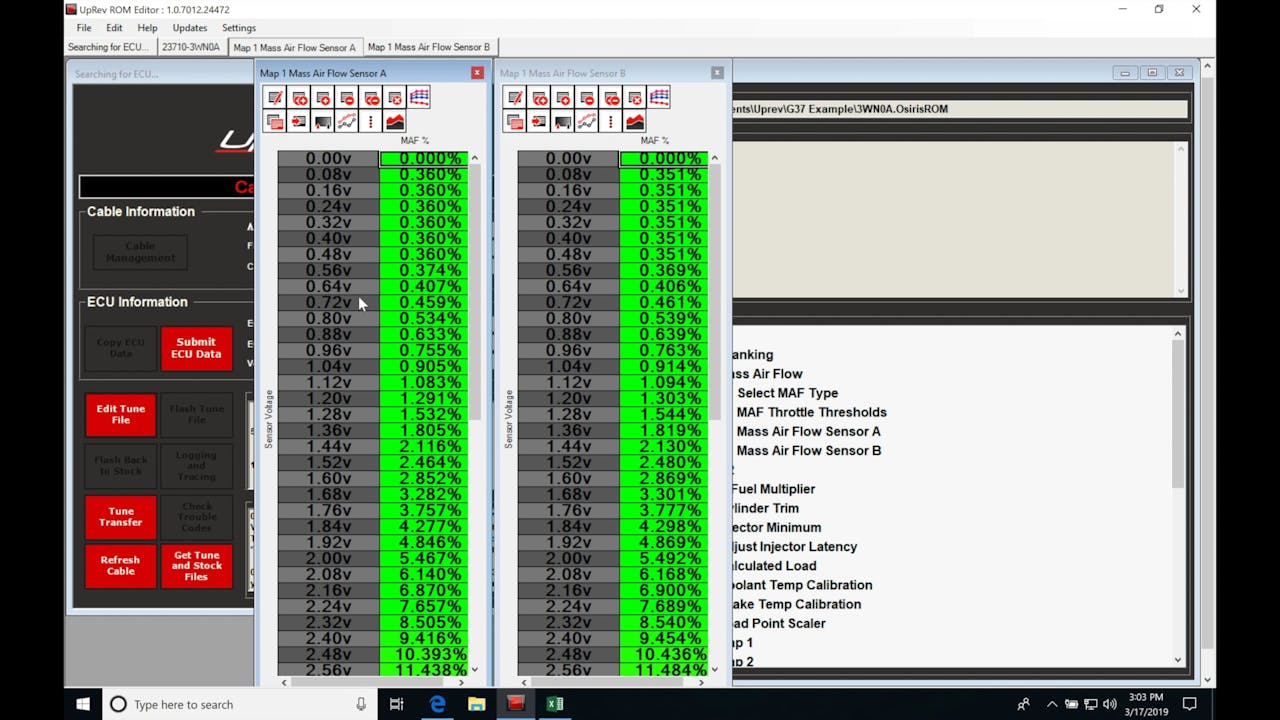Viewport: 1280px width, 720px height.
Task: Open the 3D mesh graph view for Sensor A
Action: [419, 97]
